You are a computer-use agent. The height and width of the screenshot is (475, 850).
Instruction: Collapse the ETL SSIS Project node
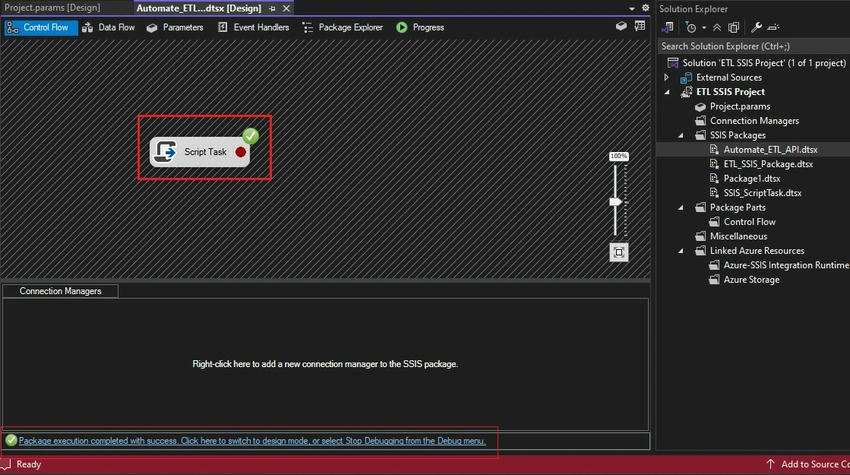667,92
